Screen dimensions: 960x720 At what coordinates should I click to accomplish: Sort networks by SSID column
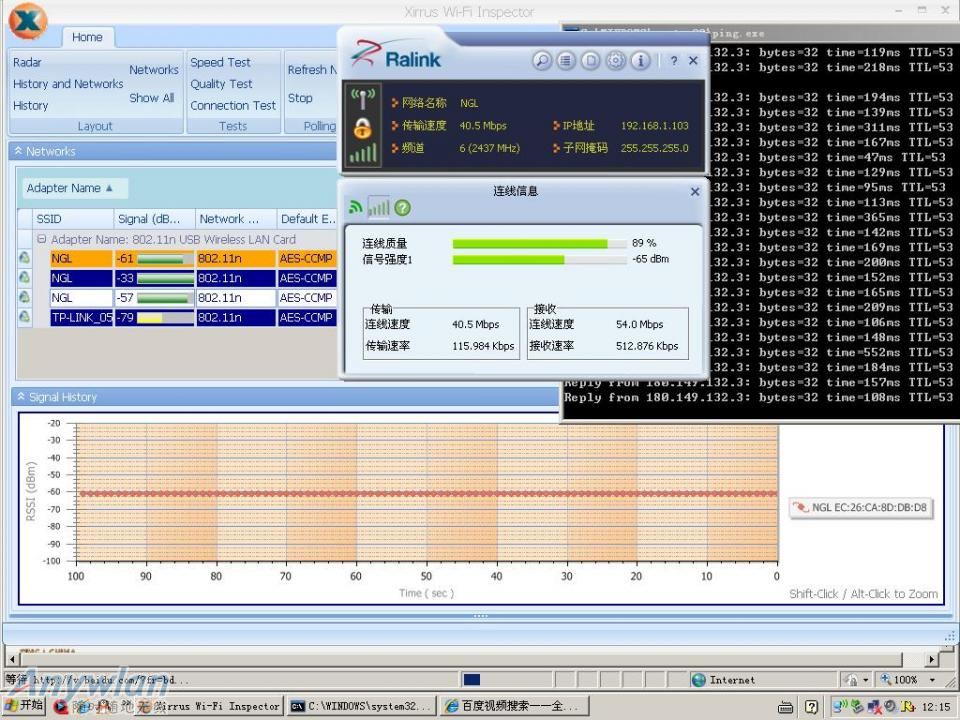pyautogui.click(x=72, y=219)
